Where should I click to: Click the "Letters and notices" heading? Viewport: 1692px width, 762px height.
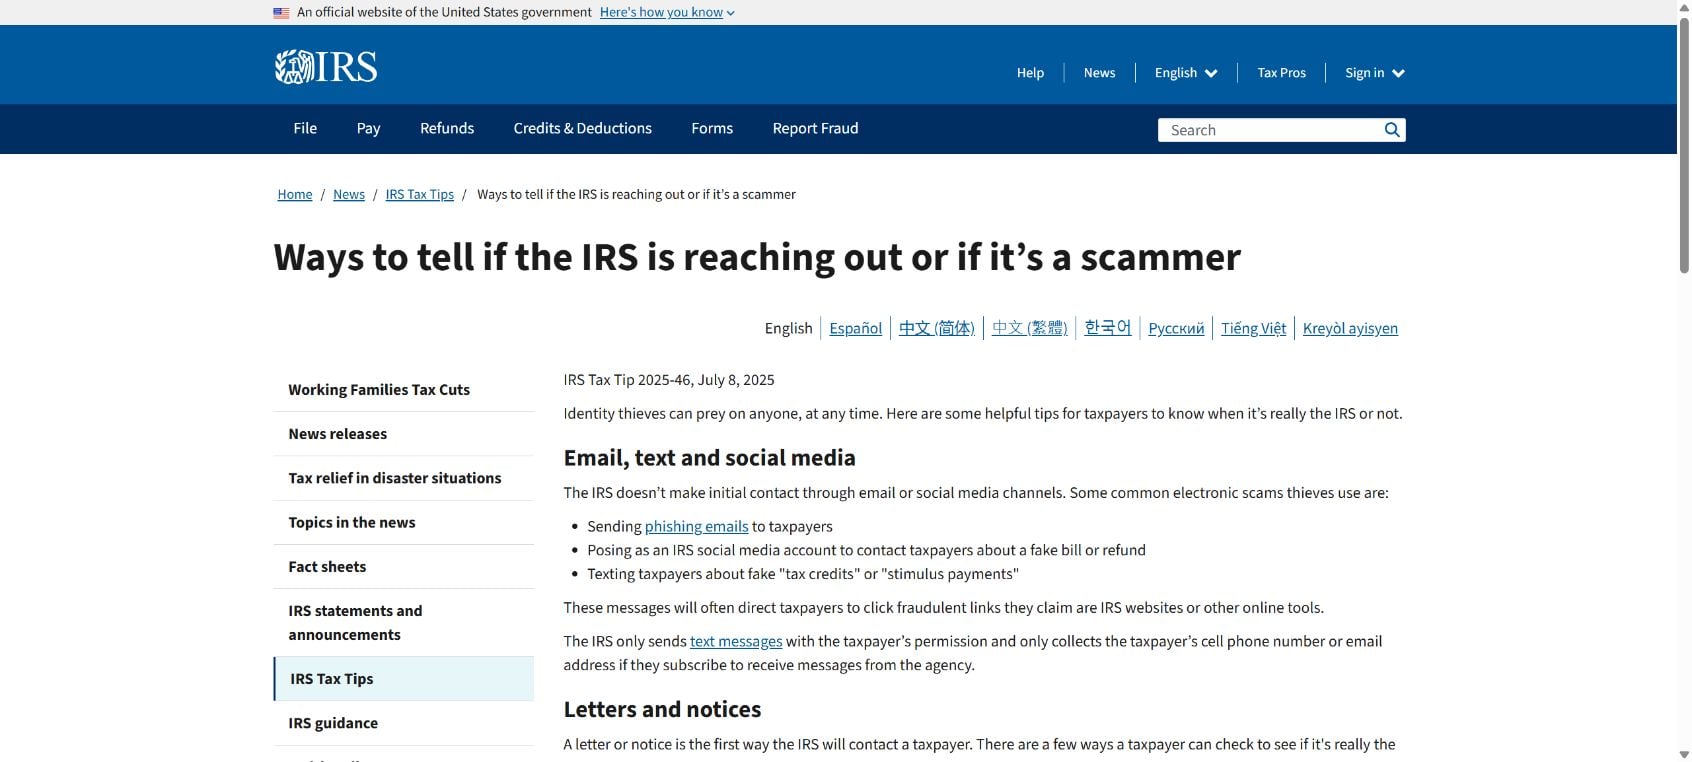point(662,709)
